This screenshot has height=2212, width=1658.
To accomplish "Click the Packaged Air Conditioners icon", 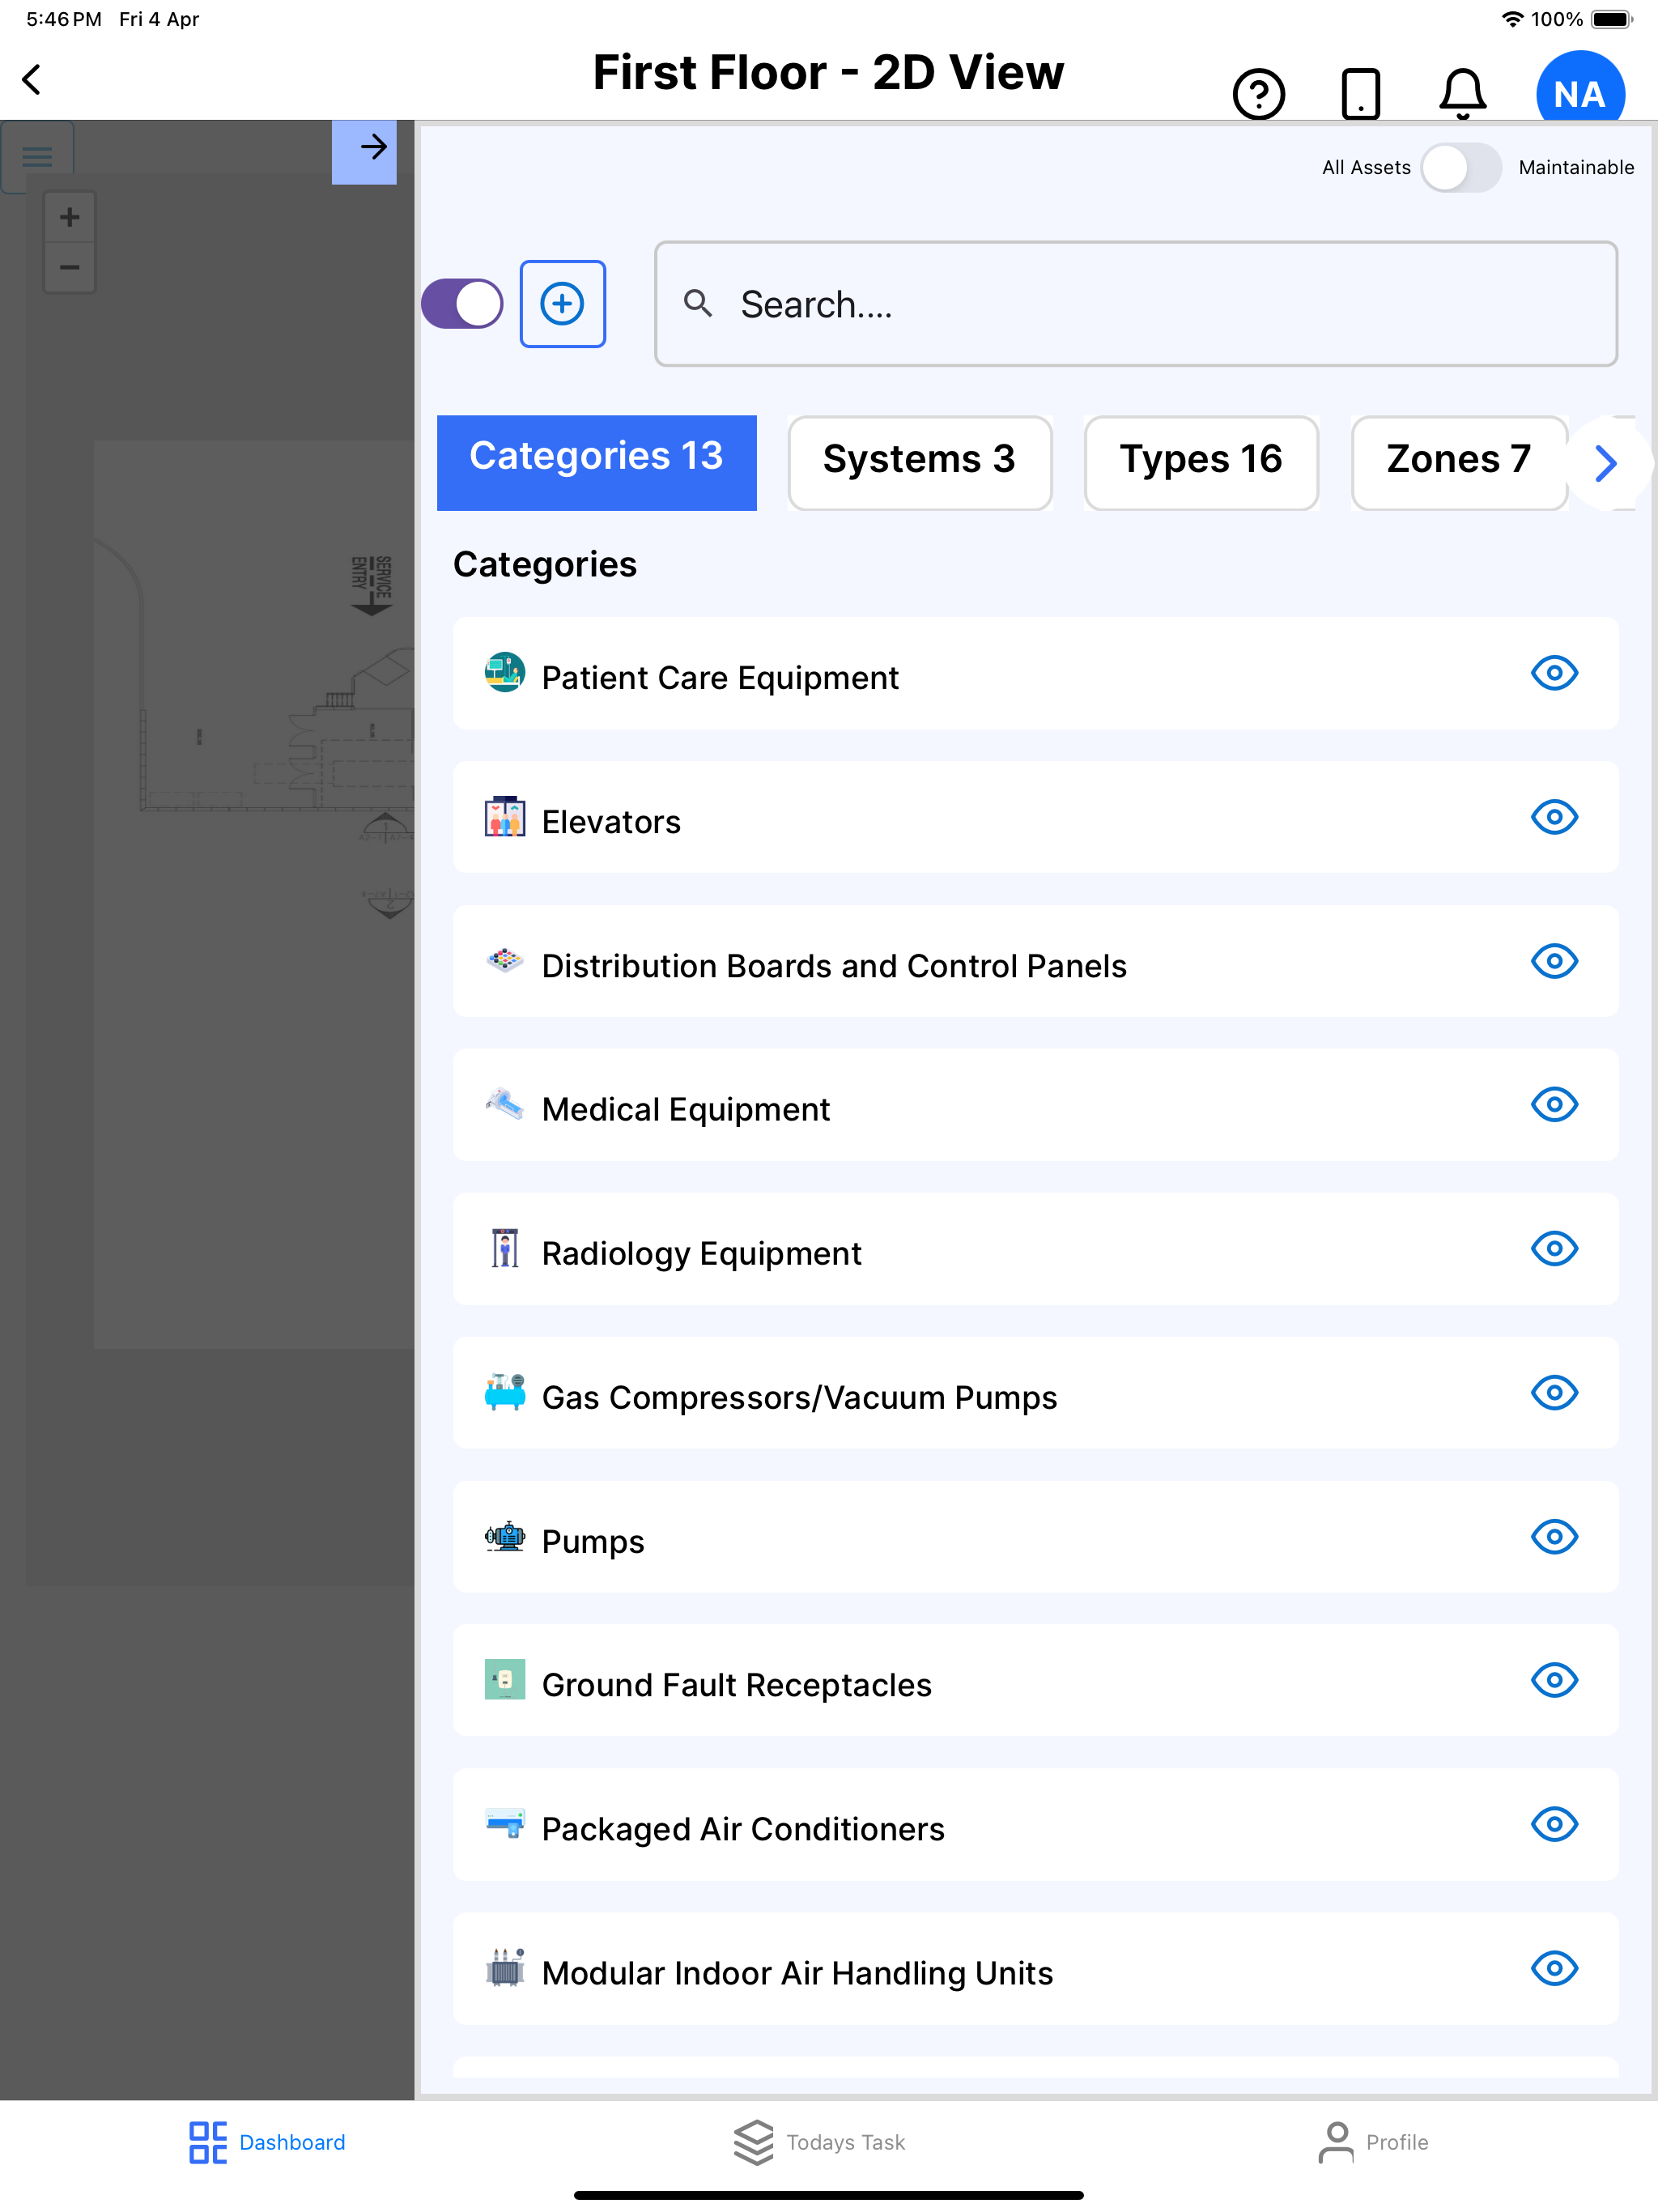I will coord(504,1824).
